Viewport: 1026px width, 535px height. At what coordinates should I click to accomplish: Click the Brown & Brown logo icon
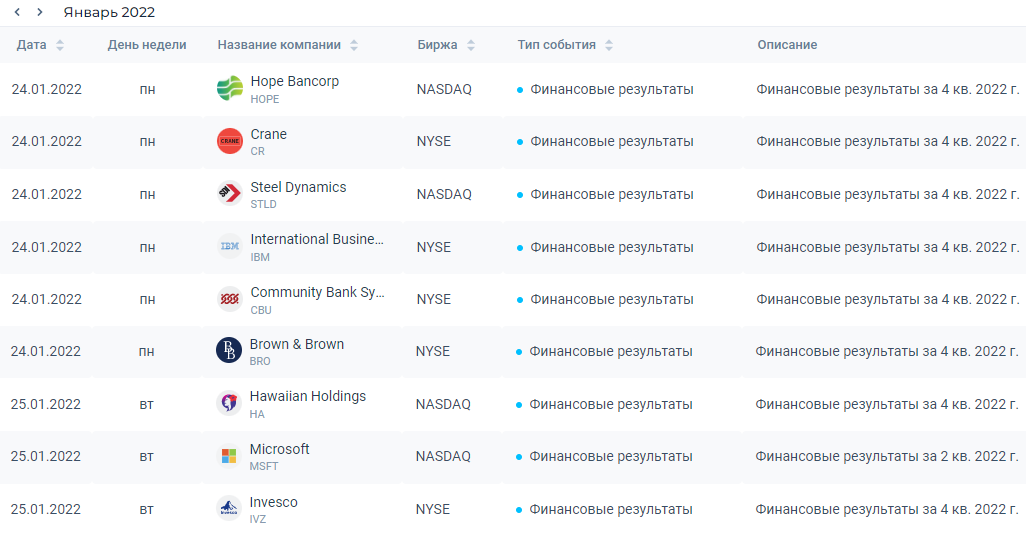[x=229, y=351]
